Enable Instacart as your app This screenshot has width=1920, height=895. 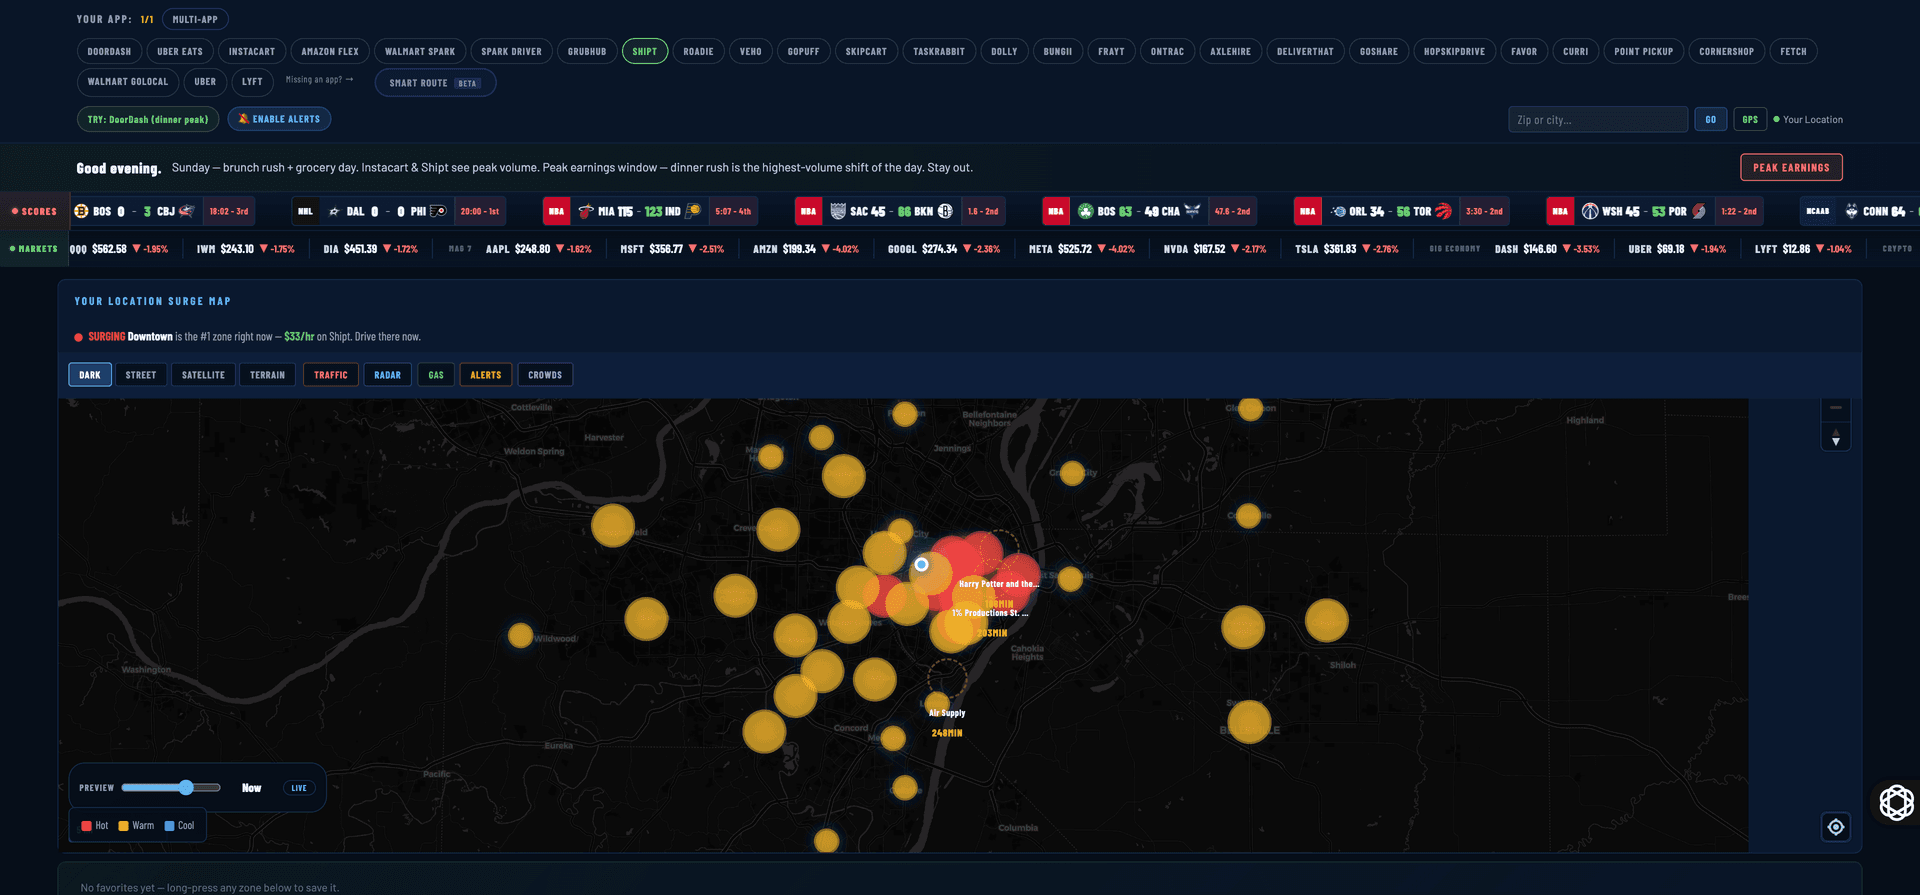[252, 51]
